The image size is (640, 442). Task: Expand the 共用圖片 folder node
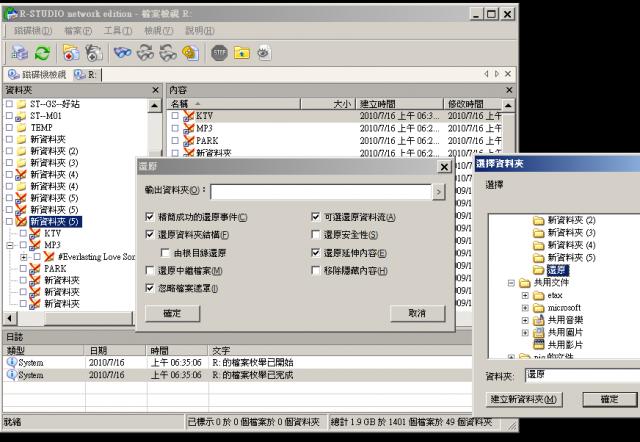pos(525,333)
